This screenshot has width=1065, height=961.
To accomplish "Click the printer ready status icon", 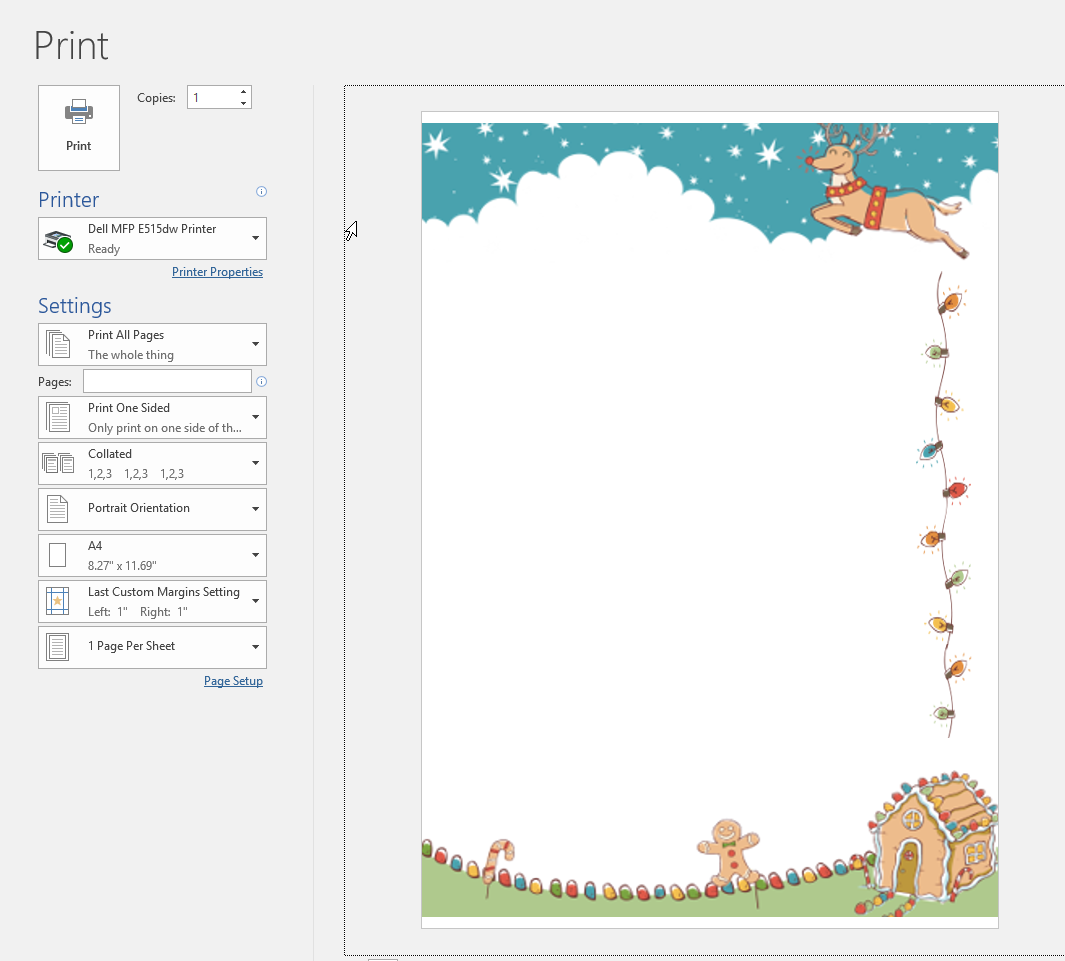I will [59, 240].
